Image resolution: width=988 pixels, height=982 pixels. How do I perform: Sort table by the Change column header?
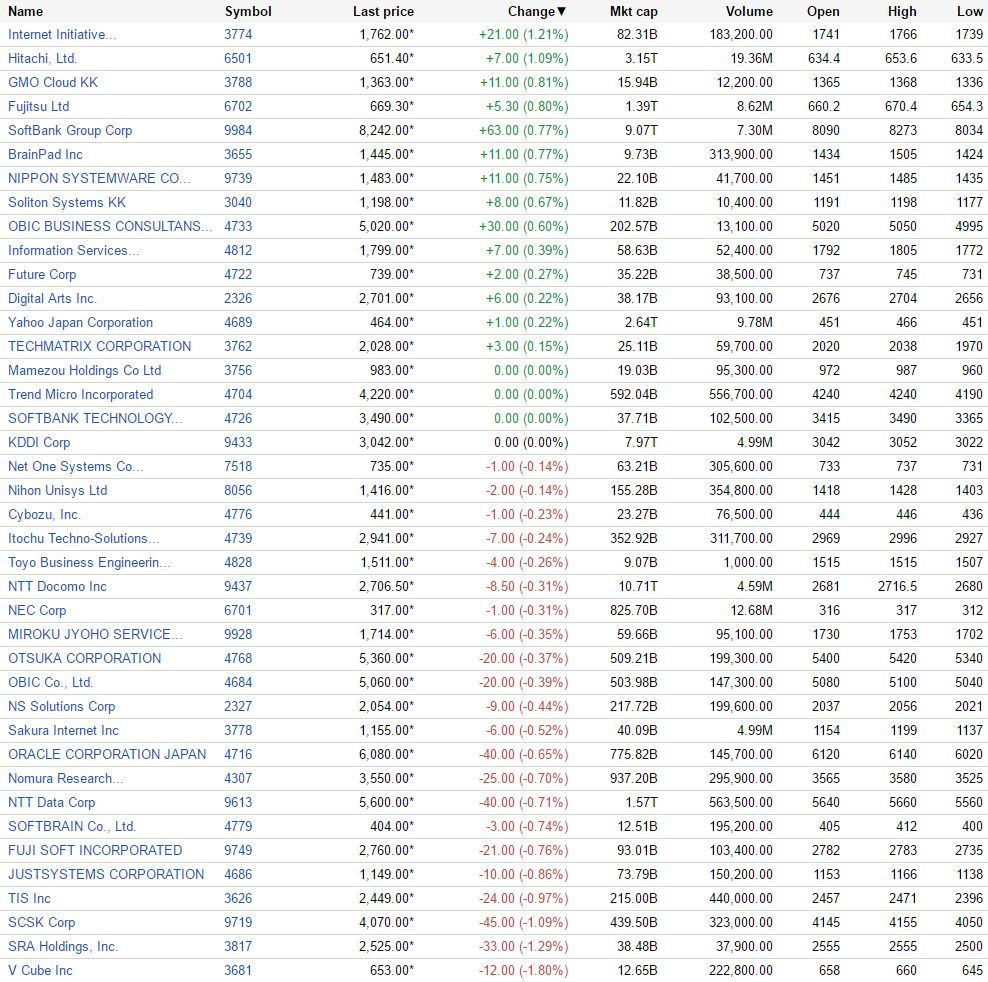click(537, 11)
